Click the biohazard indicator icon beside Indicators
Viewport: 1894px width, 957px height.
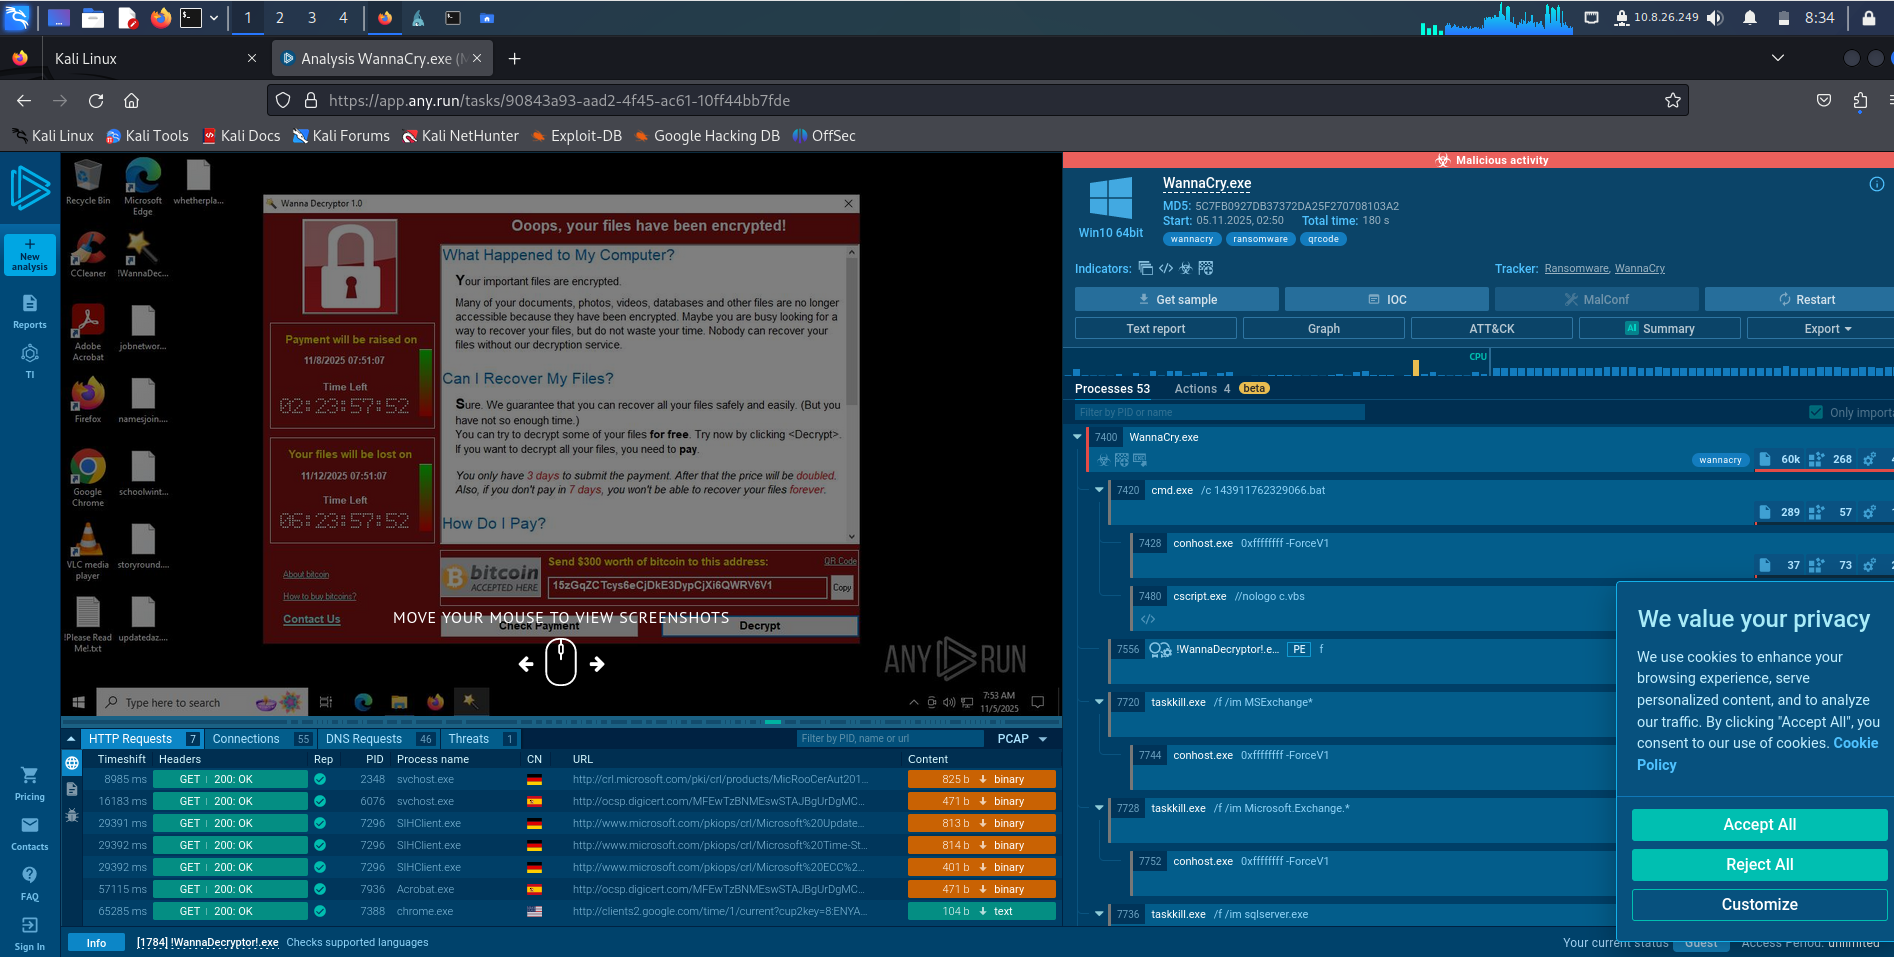pos(1186,268)
